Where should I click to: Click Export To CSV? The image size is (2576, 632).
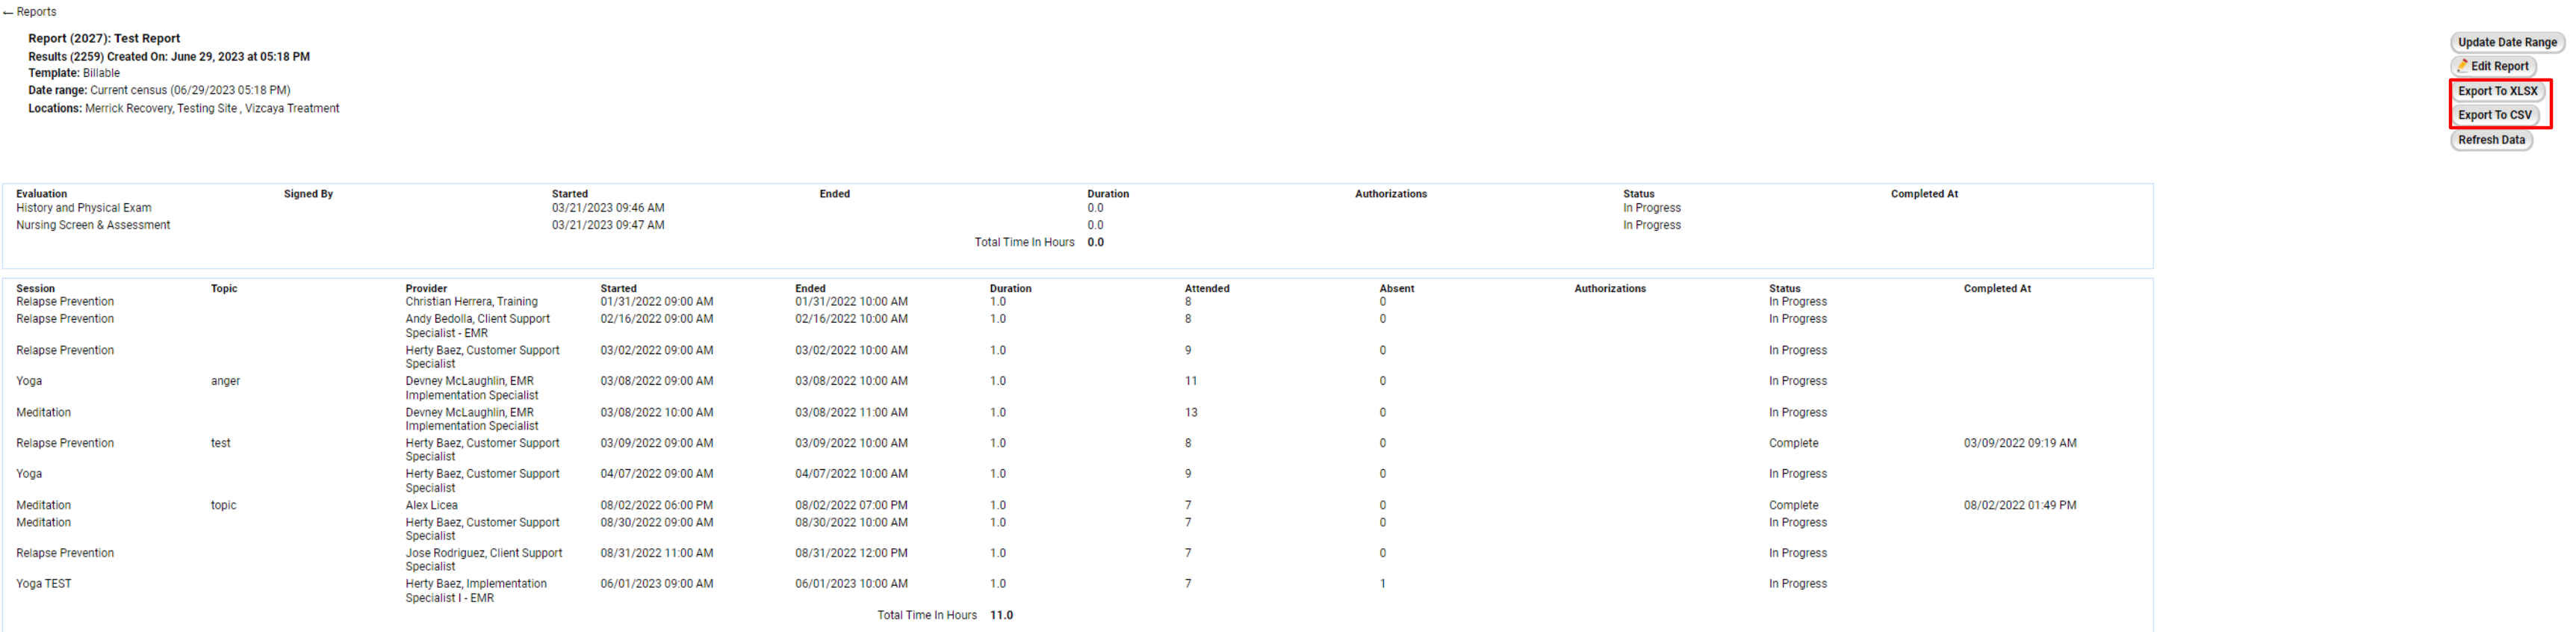[2494, 115]
